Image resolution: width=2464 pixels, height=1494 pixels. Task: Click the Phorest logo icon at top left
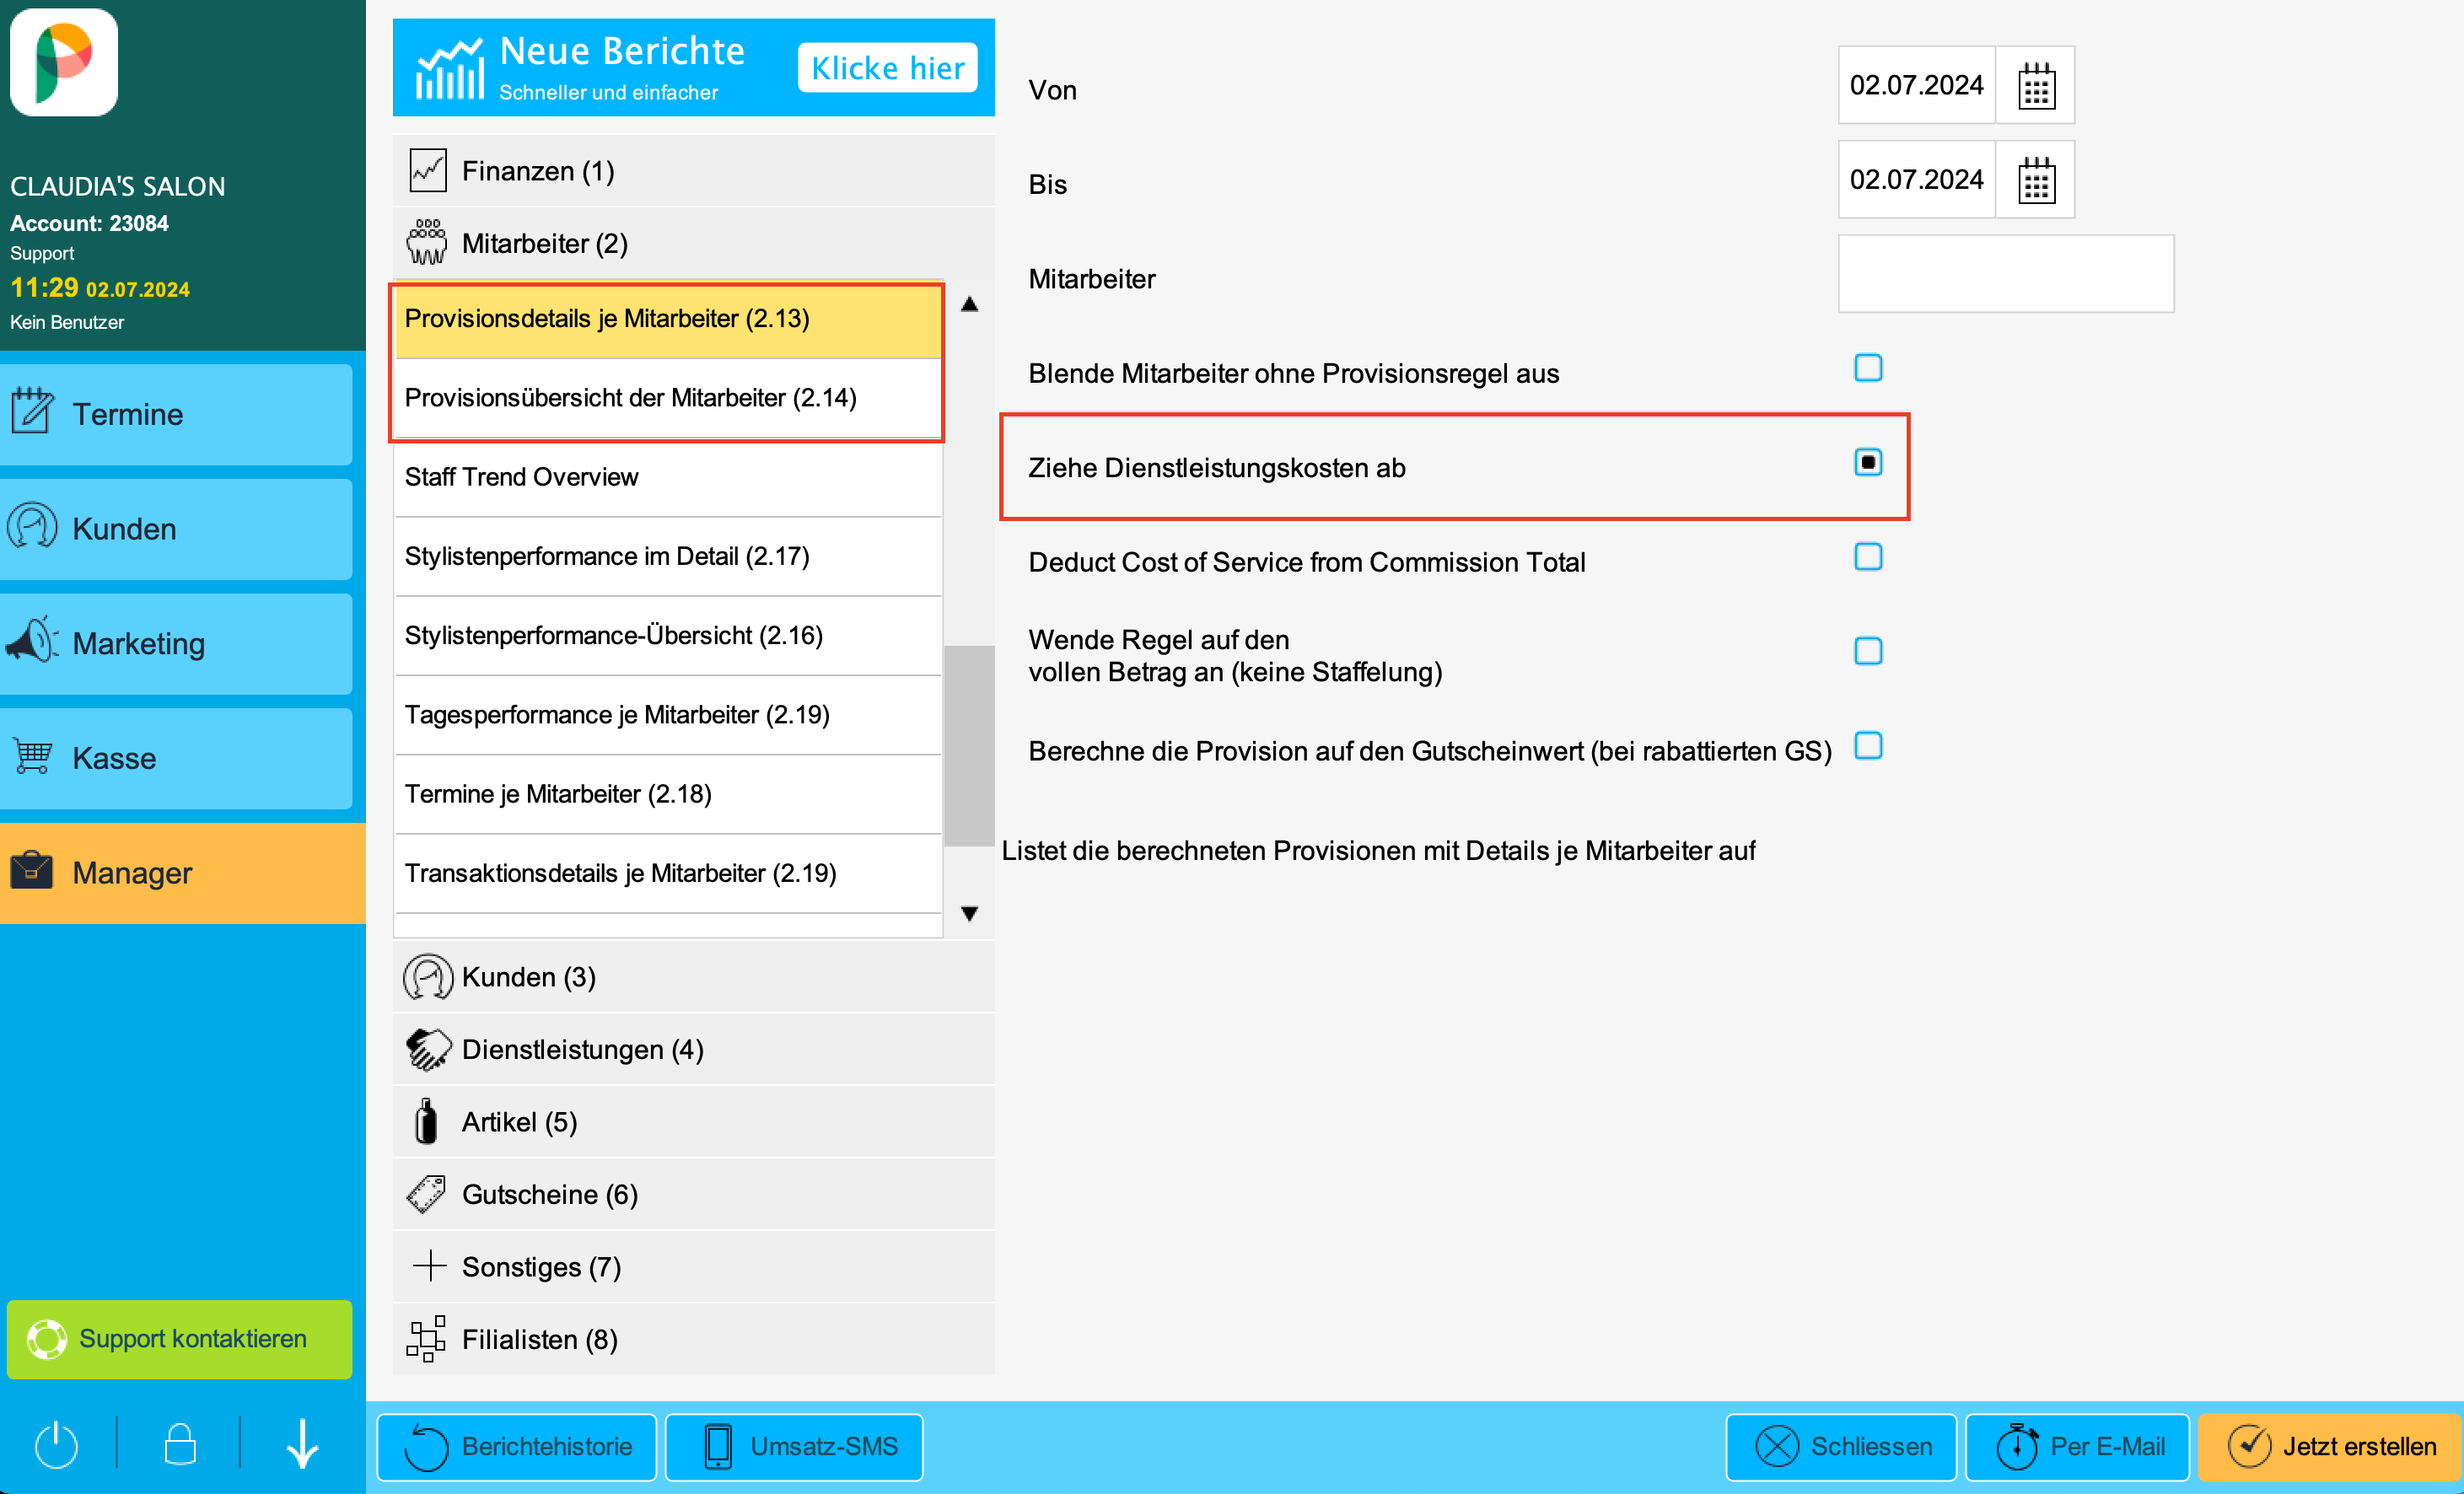point(64,63)
